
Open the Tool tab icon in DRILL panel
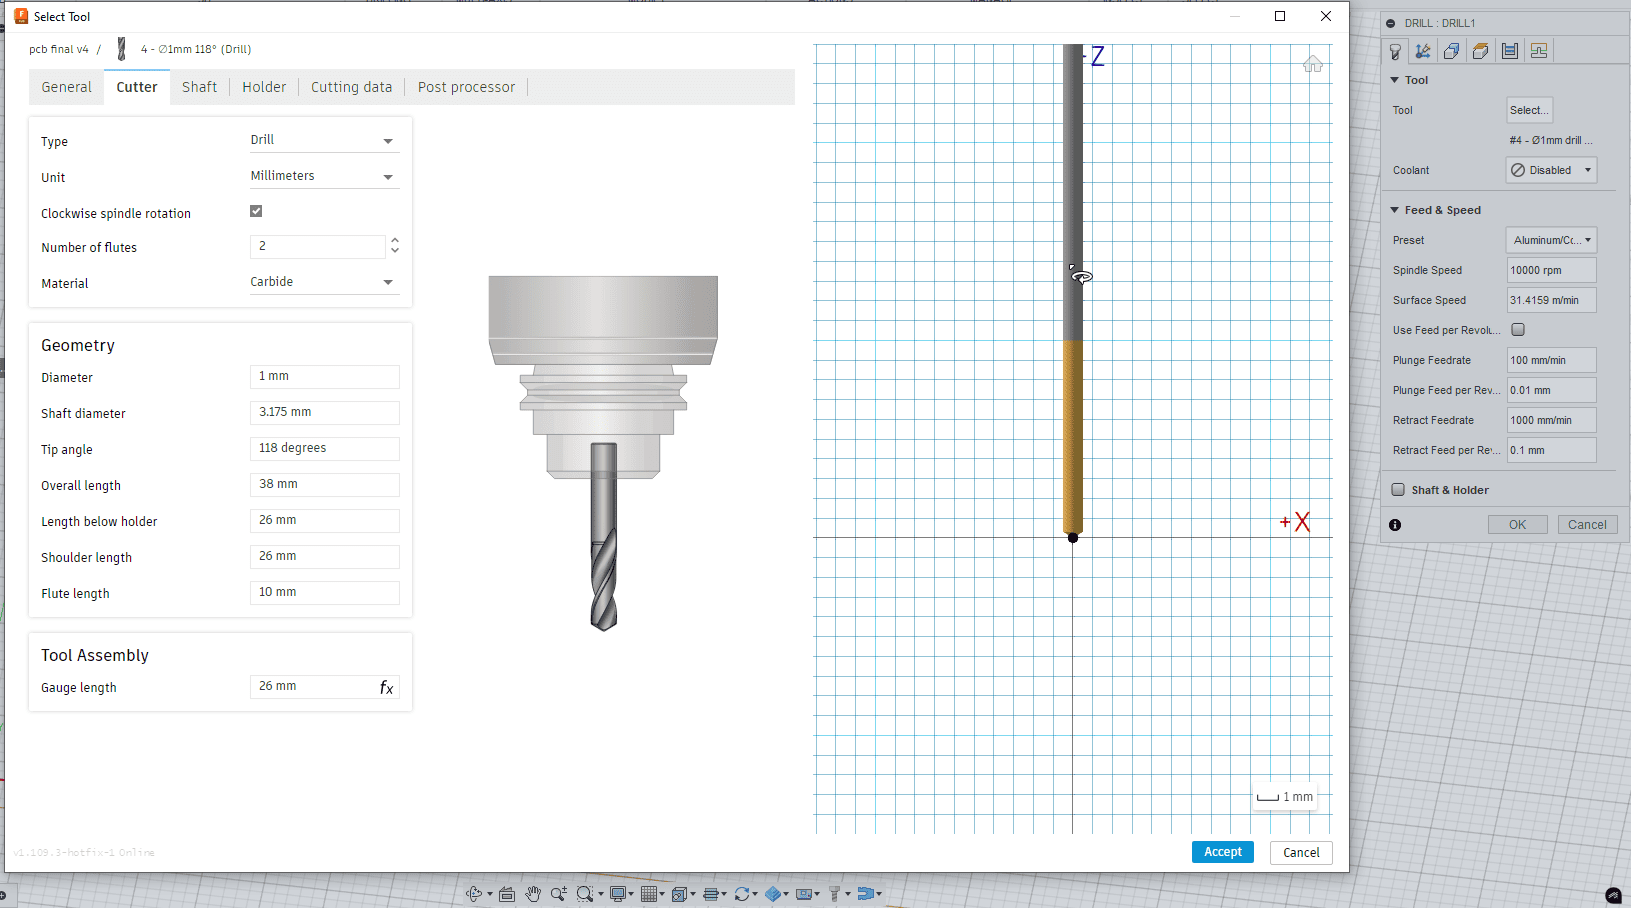tap(1395, 51)
